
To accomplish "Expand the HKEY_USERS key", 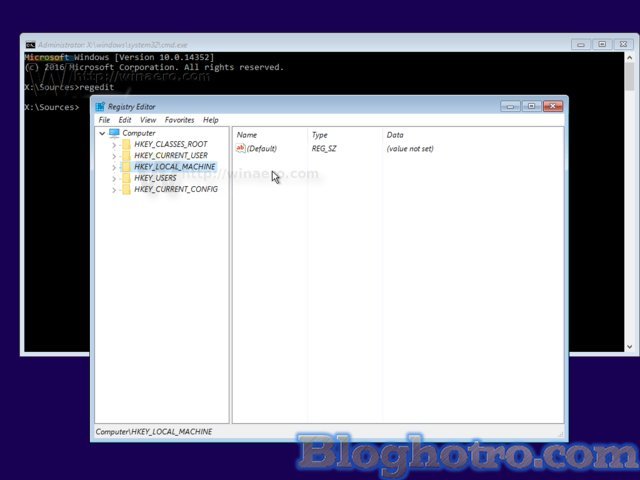I will tap(114, 178).
